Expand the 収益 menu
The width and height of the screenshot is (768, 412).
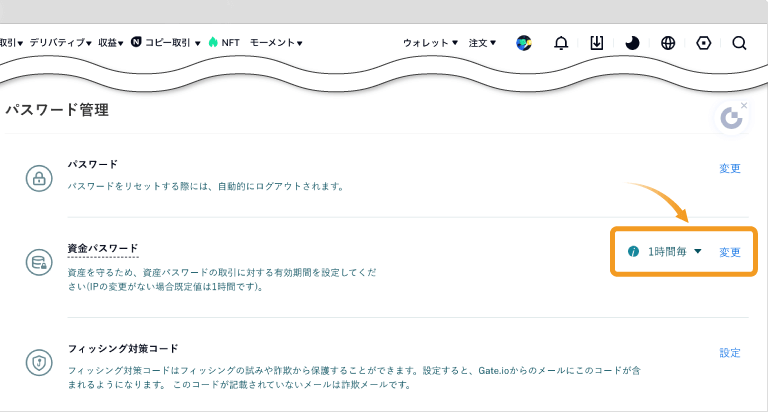coord(110,43)
